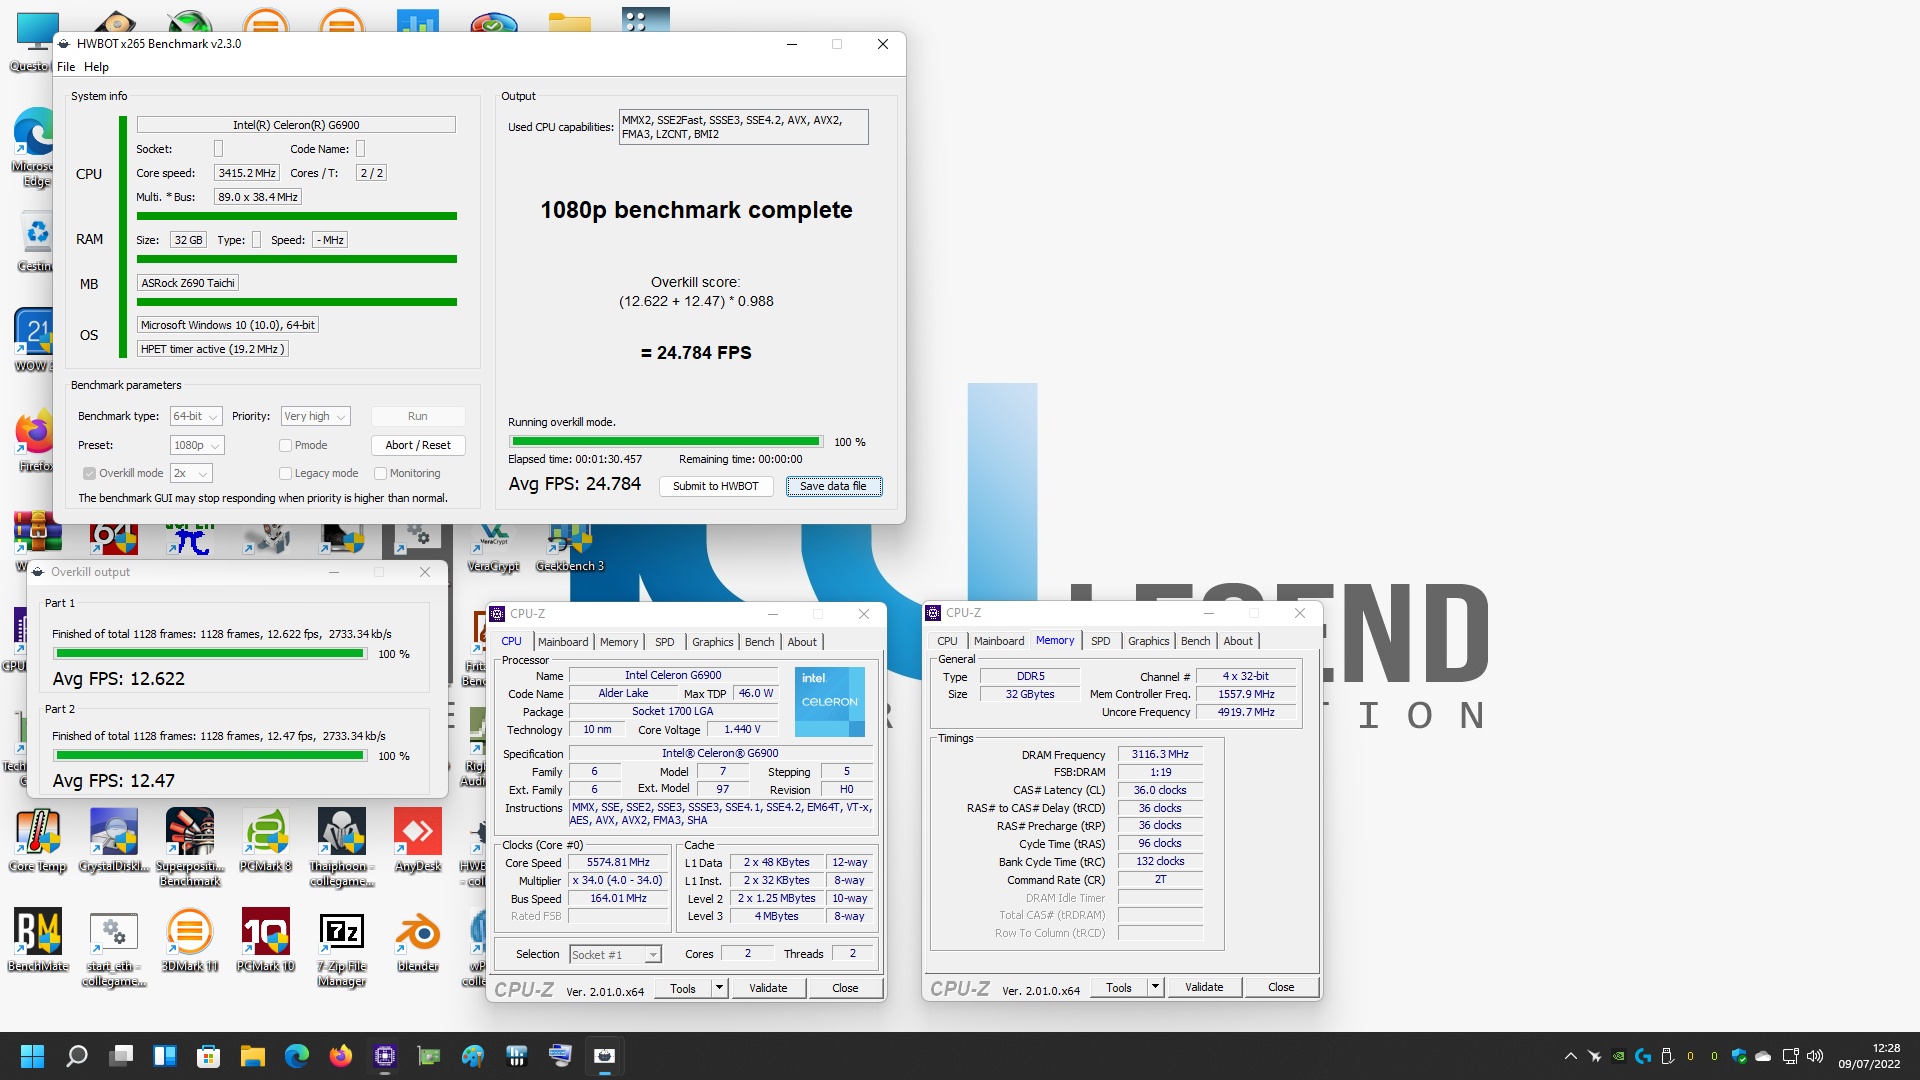
Task: Open the BenchMate desktop icon
Action: coord(38,940)
